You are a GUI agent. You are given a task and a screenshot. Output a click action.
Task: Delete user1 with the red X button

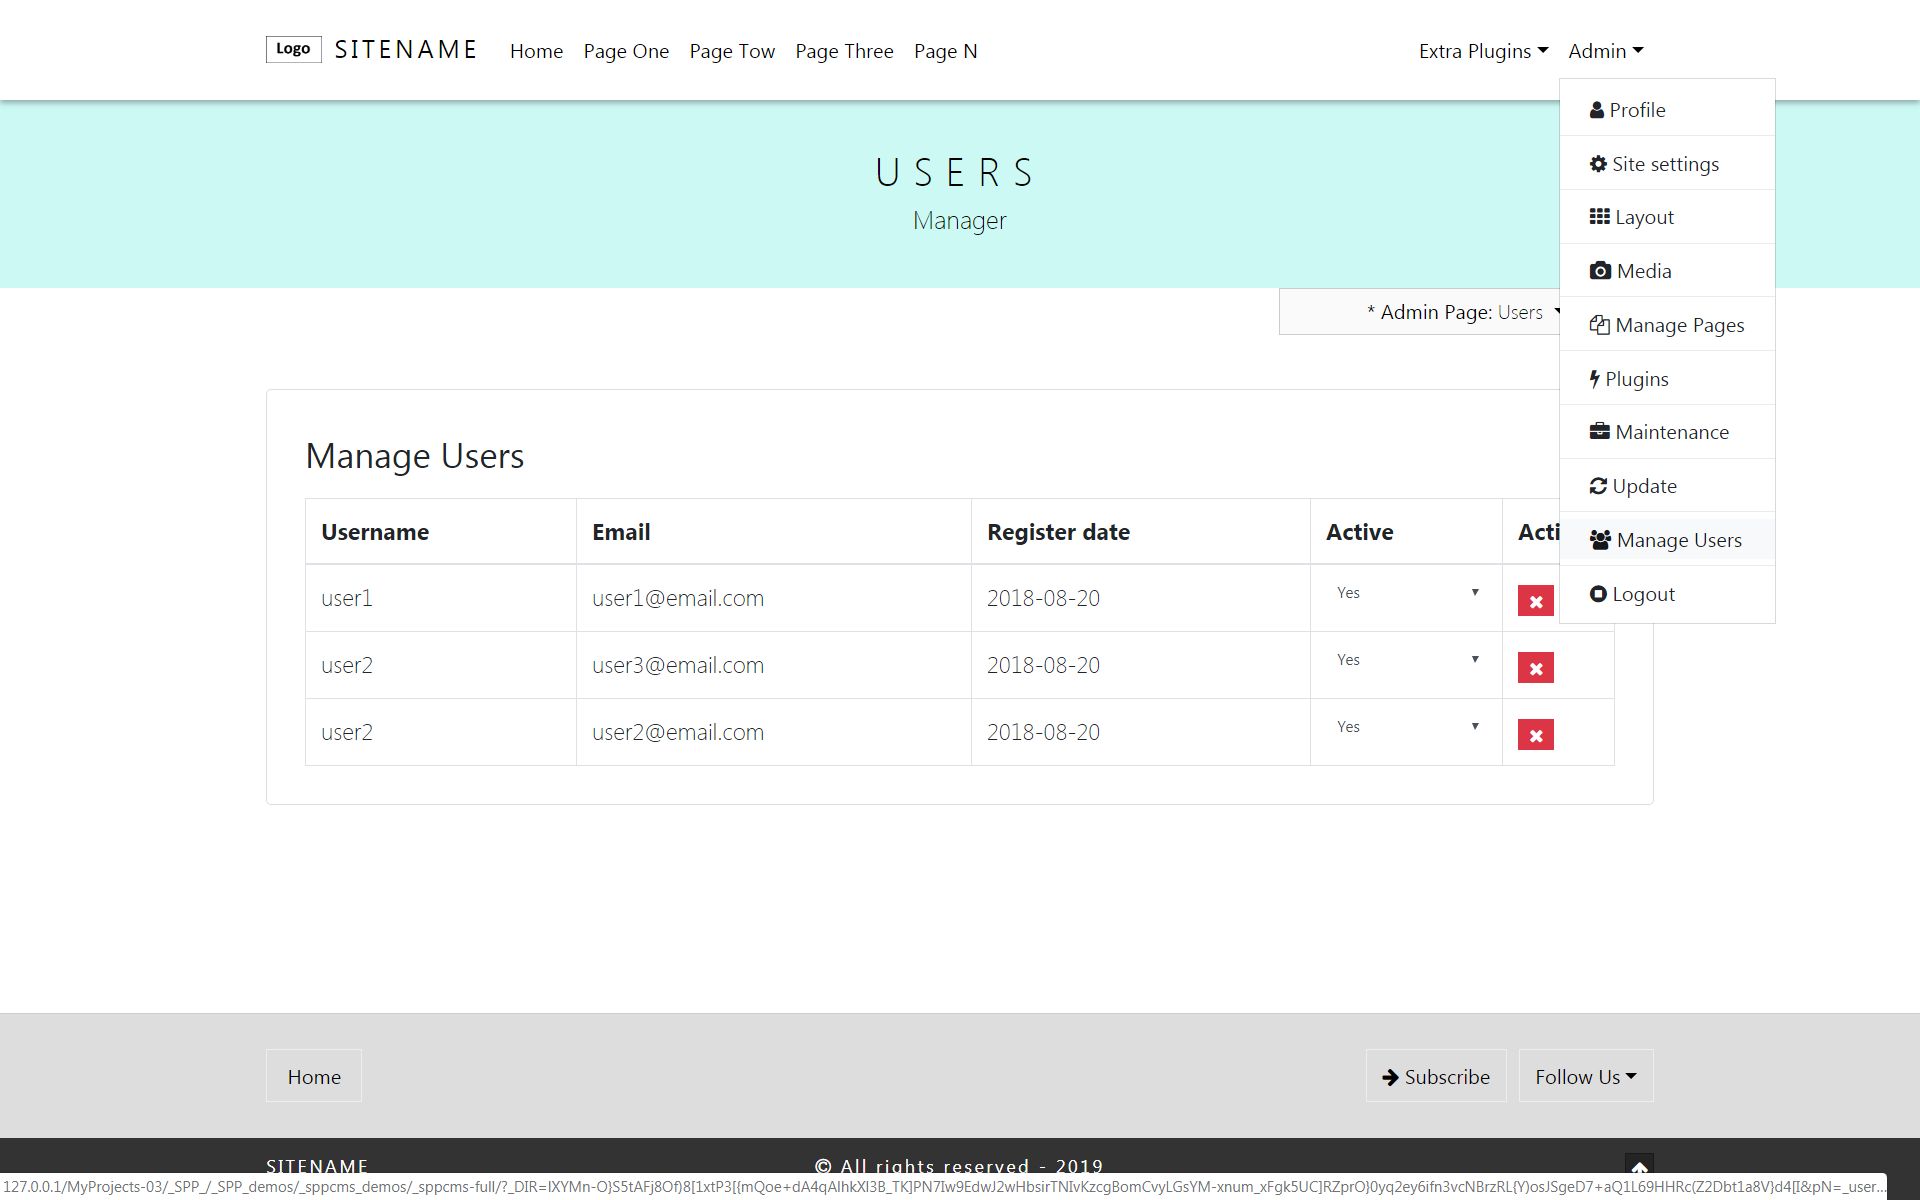(x=1535, y=601)
